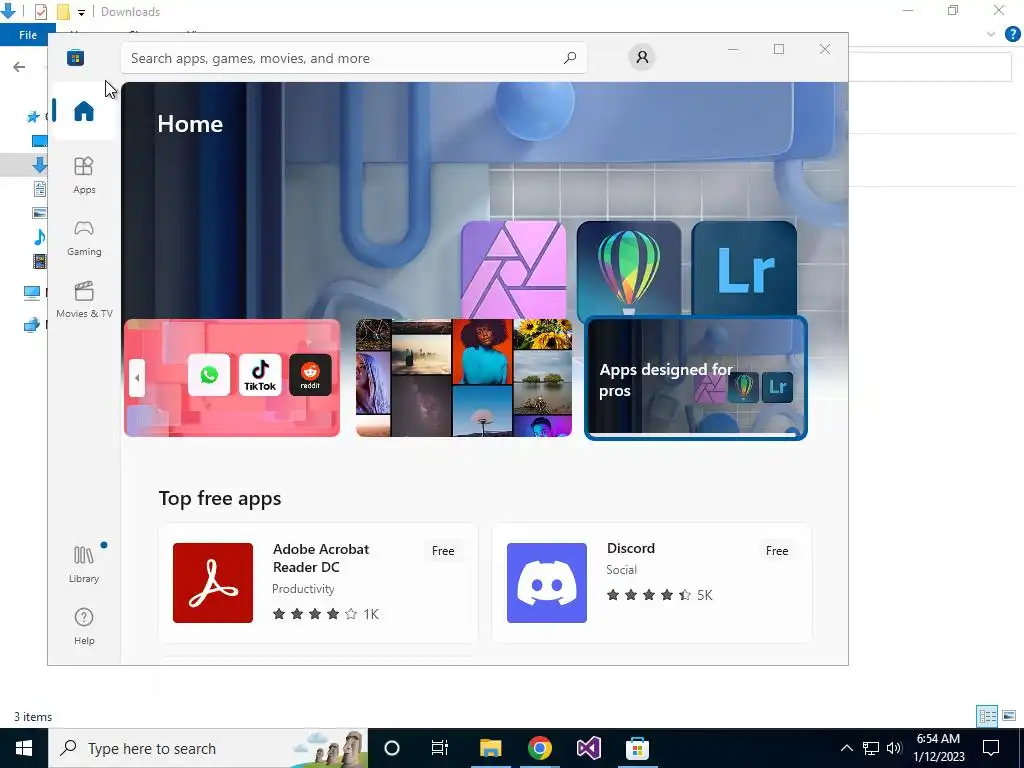Click Discord's 5K rating count
The image size is (1024, 768).
click(x=705, y=595)
